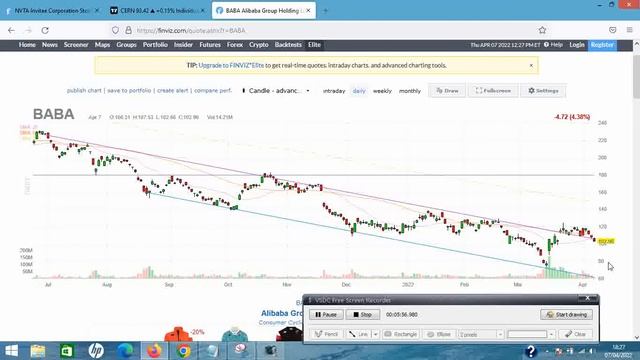Bookmark this page with the star icon
Image resolution: width=640 pixels, height=360 pixels.
[x=542, y=30]
